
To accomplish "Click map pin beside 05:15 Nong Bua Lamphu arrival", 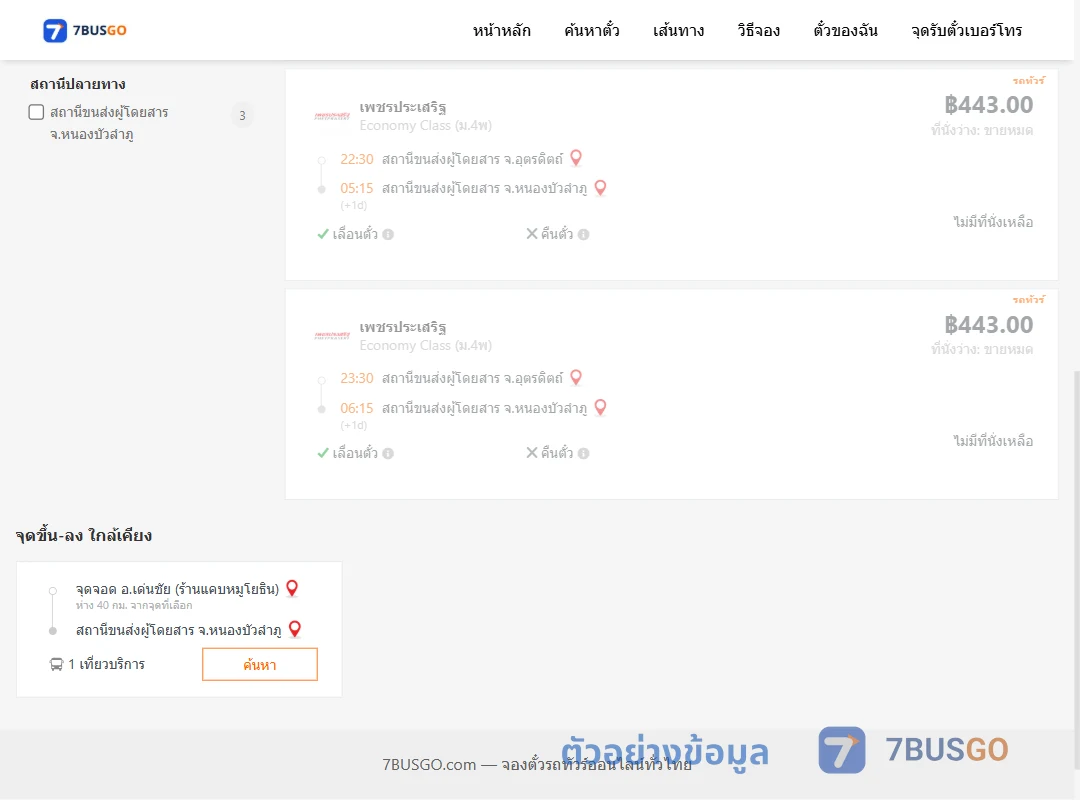I will [601, 188].
